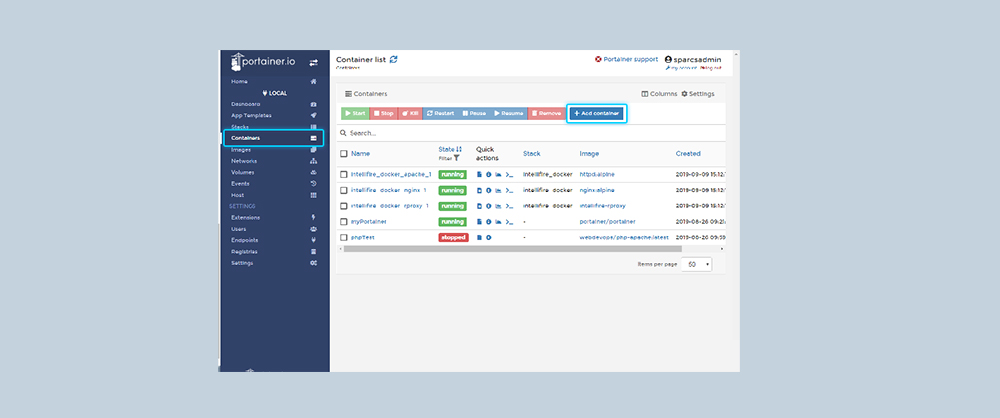Click the Dashboard sidebar icon

click(x=313, y=104)
